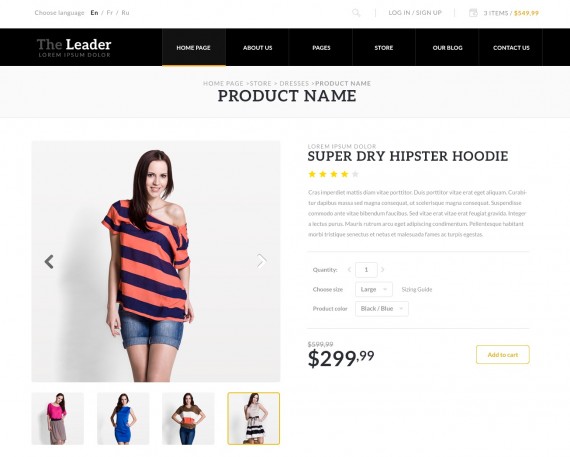Show previous product image arrow
The image size is (570, 457).
click(x=49, y=261)
